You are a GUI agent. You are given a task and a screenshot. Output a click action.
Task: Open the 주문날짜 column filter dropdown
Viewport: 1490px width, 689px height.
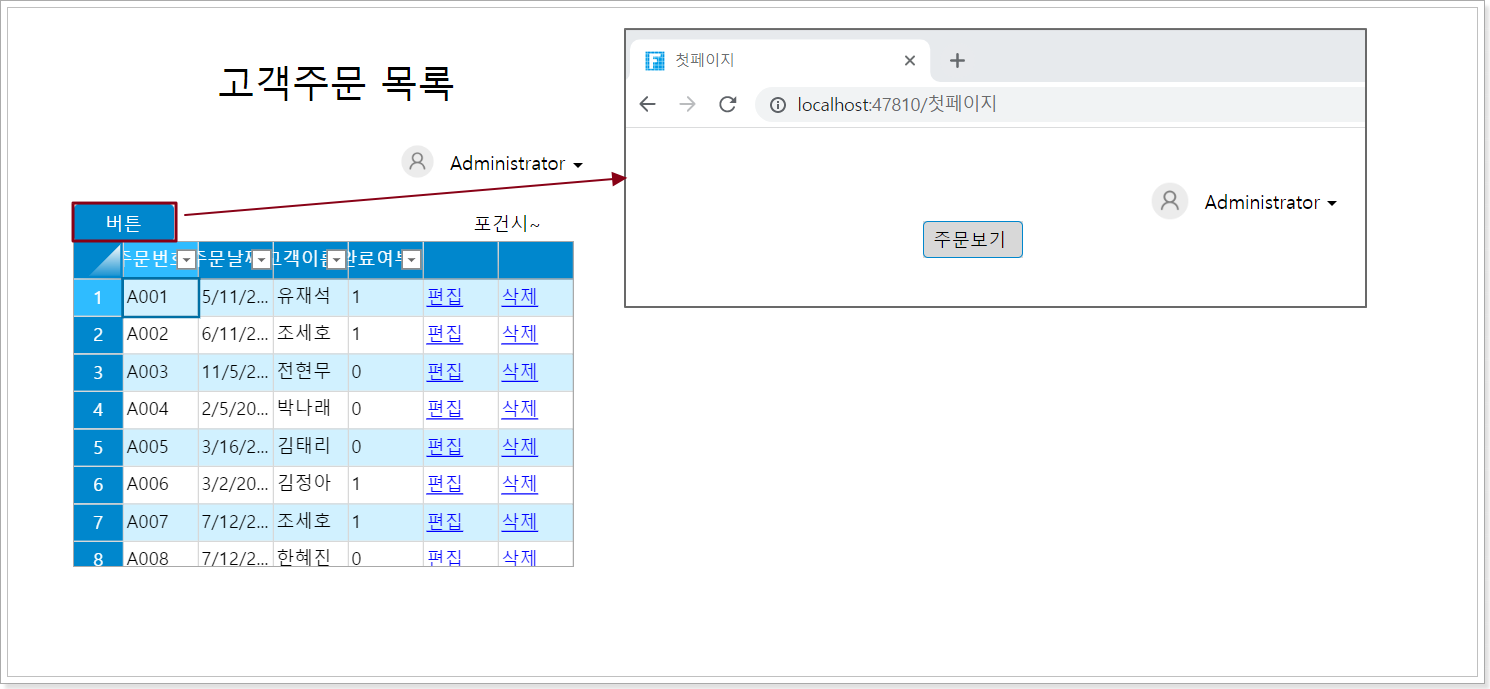(261, 260)
